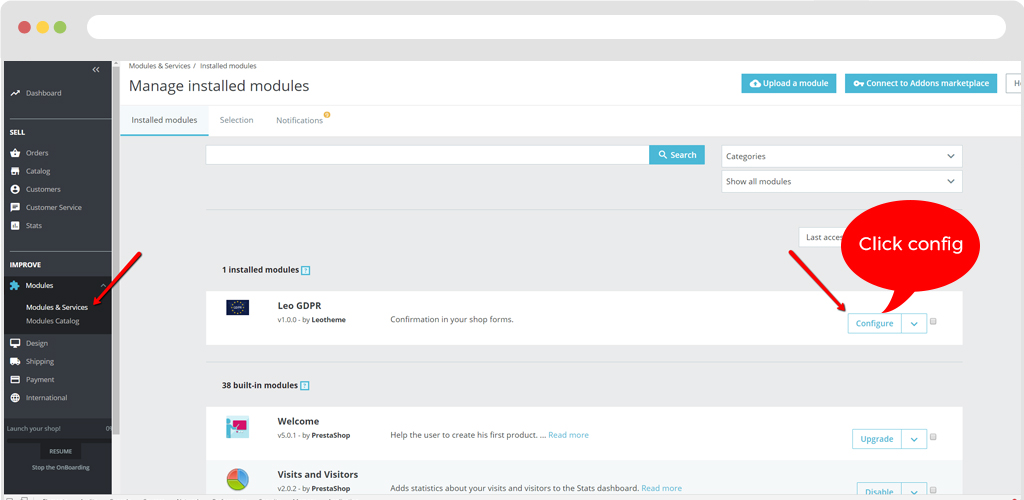Screen dimensions: 1024x500
Task: Click the Payment card icon
Action: point(15,380)
